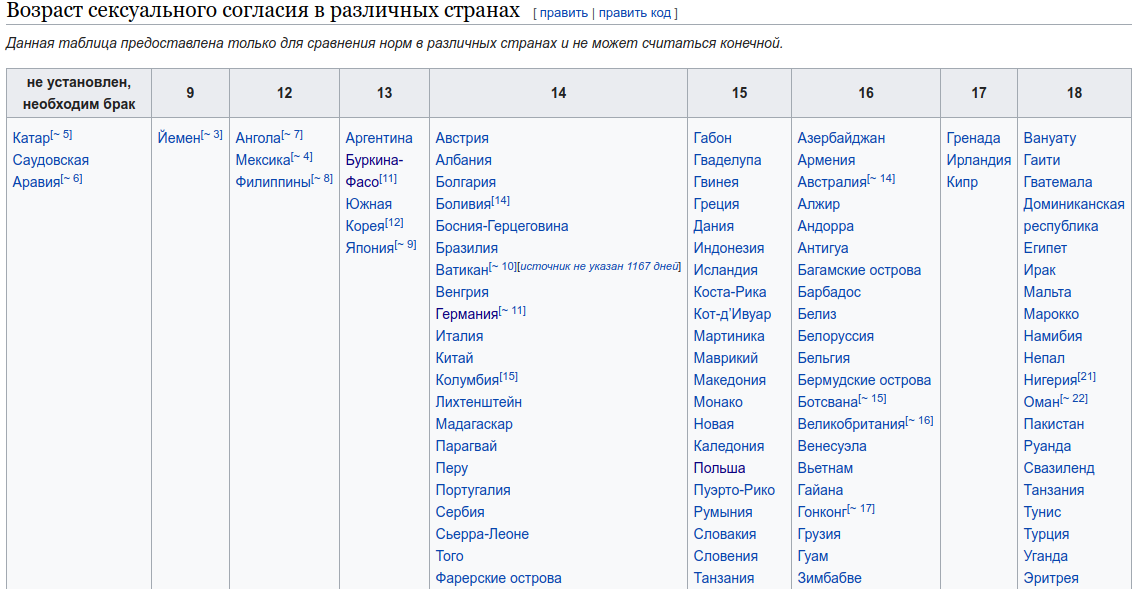Click footnote [~ 16] next to Великобритания
Viewport: 1133px width, 589px height.
pyautogui.click(x=919, y=421)
